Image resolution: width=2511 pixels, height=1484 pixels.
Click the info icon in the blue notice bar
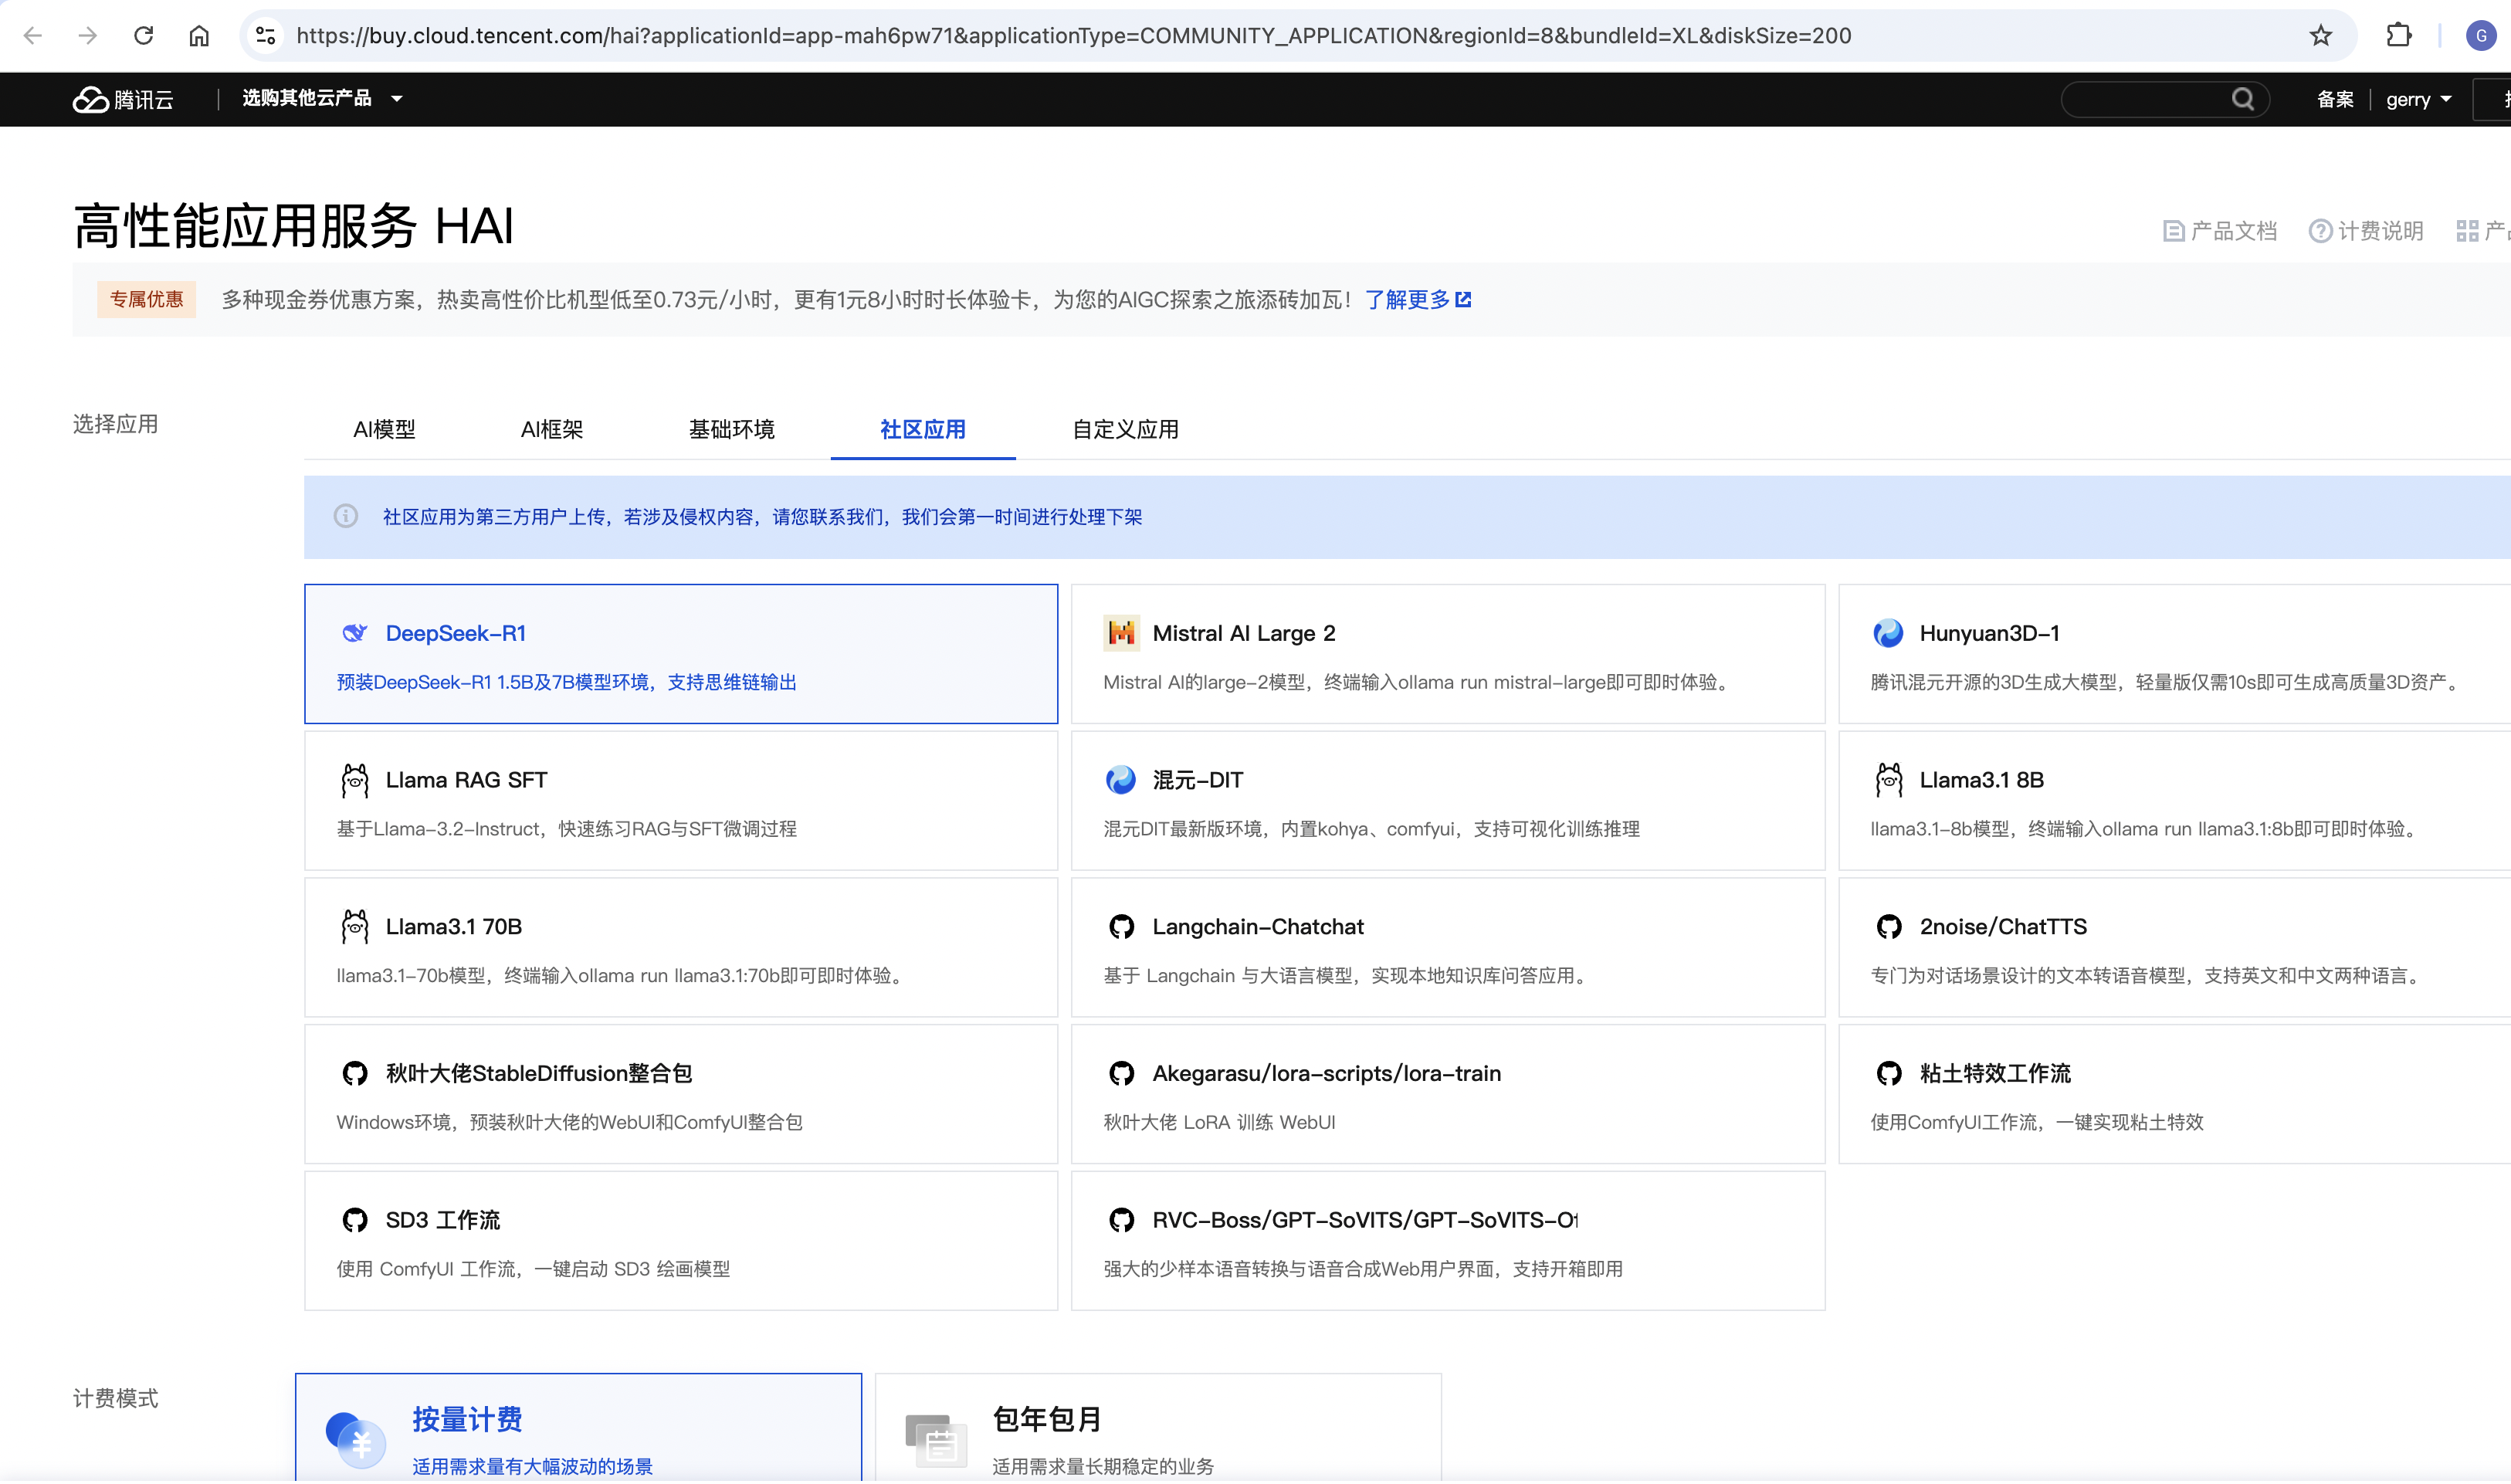tap(346, 516)
